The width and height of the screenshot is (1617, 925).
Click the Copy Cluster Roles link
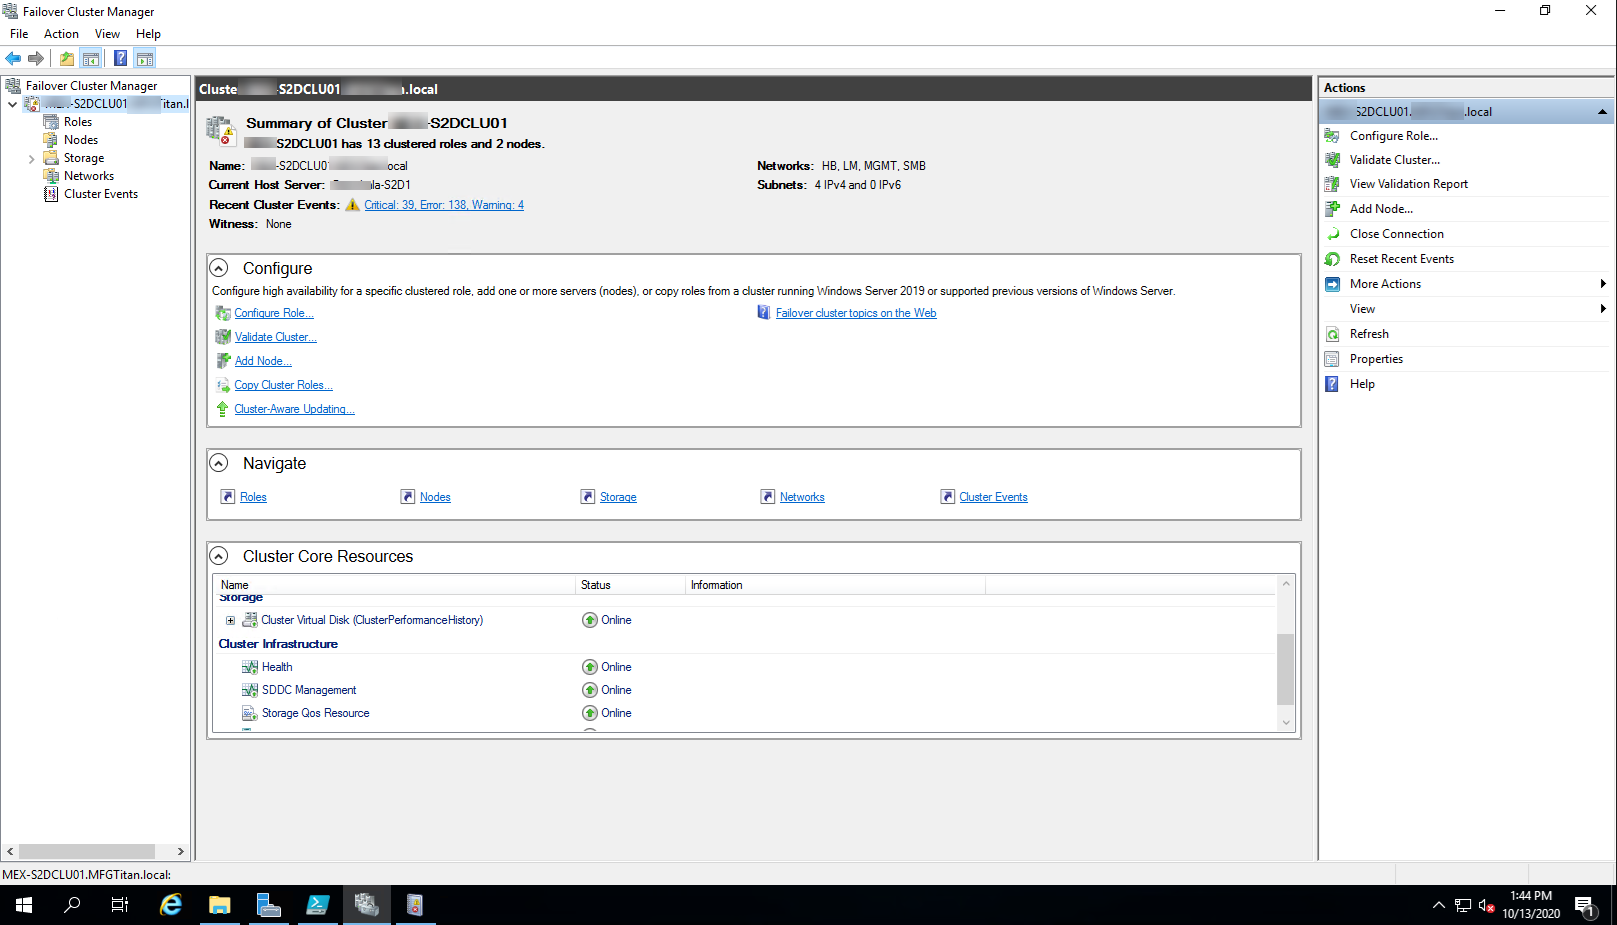(x=284, y=385)
